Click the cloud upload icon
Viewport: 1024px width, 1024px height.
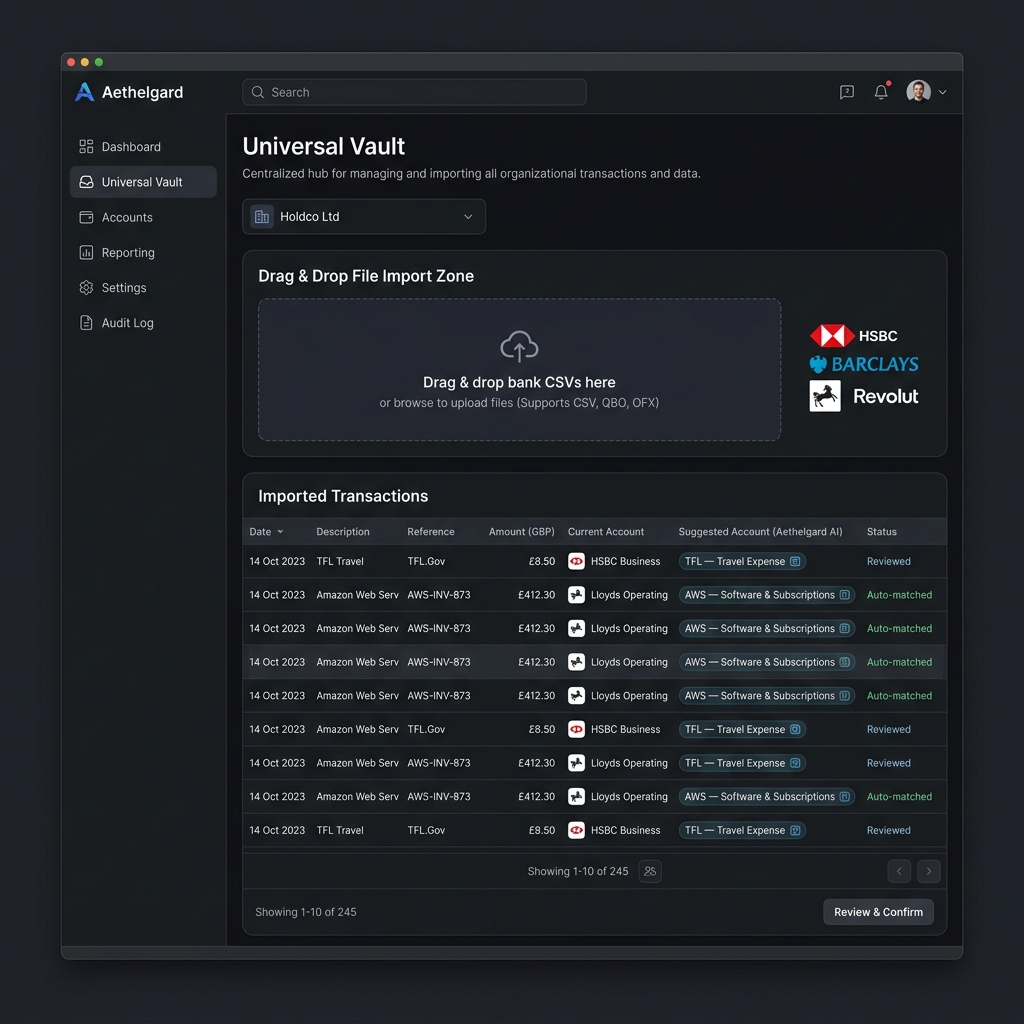(x=519, y=346)
